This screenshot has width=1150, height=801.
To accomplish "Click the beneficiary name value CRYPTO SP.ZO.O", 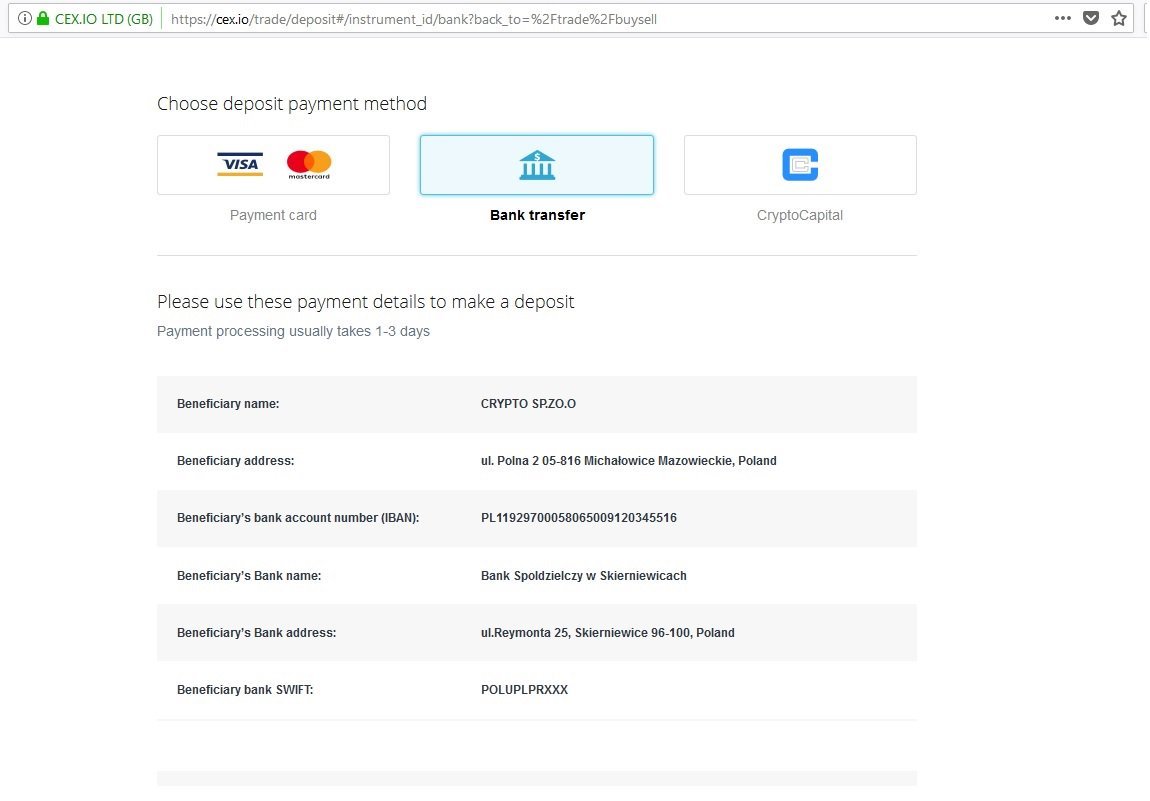I will click(528, 403).
